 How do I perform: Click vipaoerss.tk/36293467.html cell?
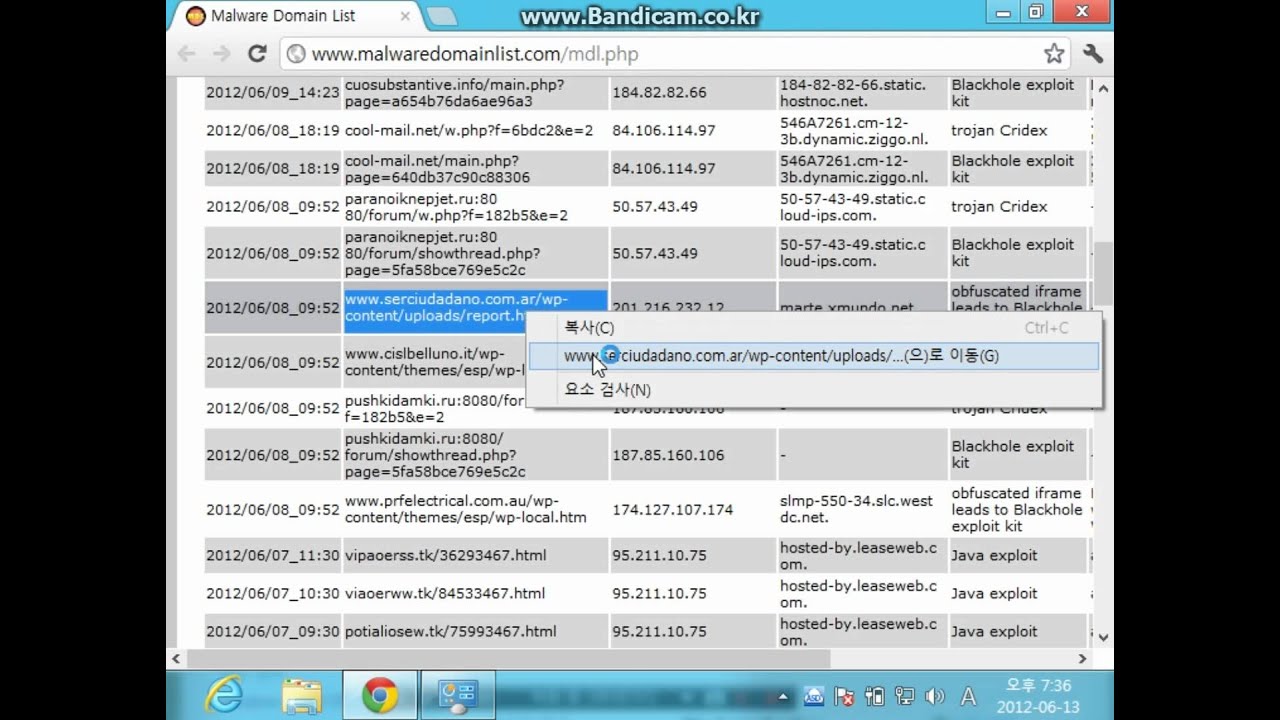(475, 555)
